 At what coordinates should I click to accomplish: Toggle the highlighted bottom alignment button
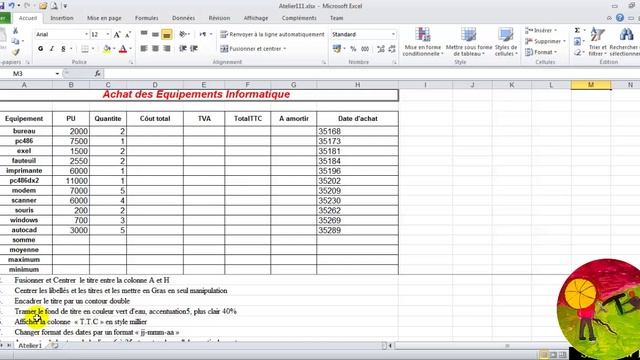167,34
